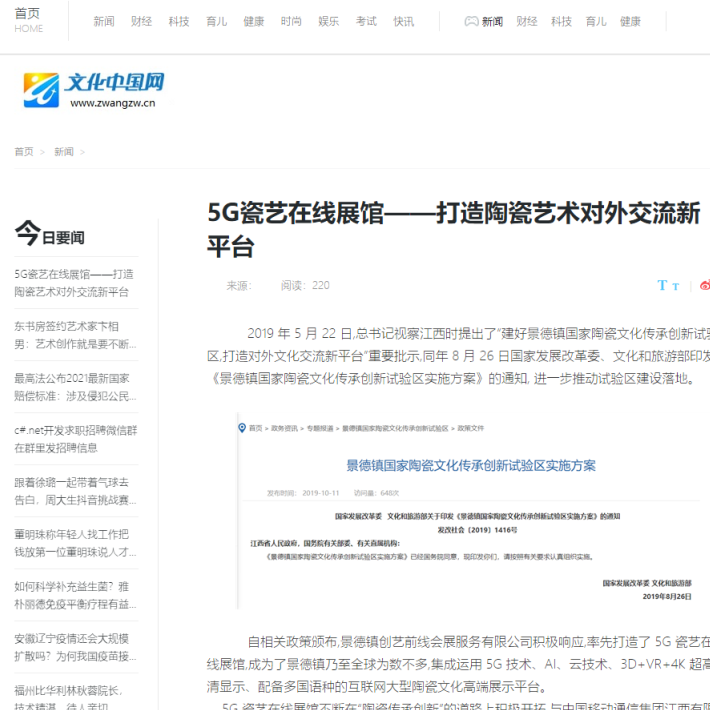
Task: Open the 快讯 navigation item
Action: 403,21
